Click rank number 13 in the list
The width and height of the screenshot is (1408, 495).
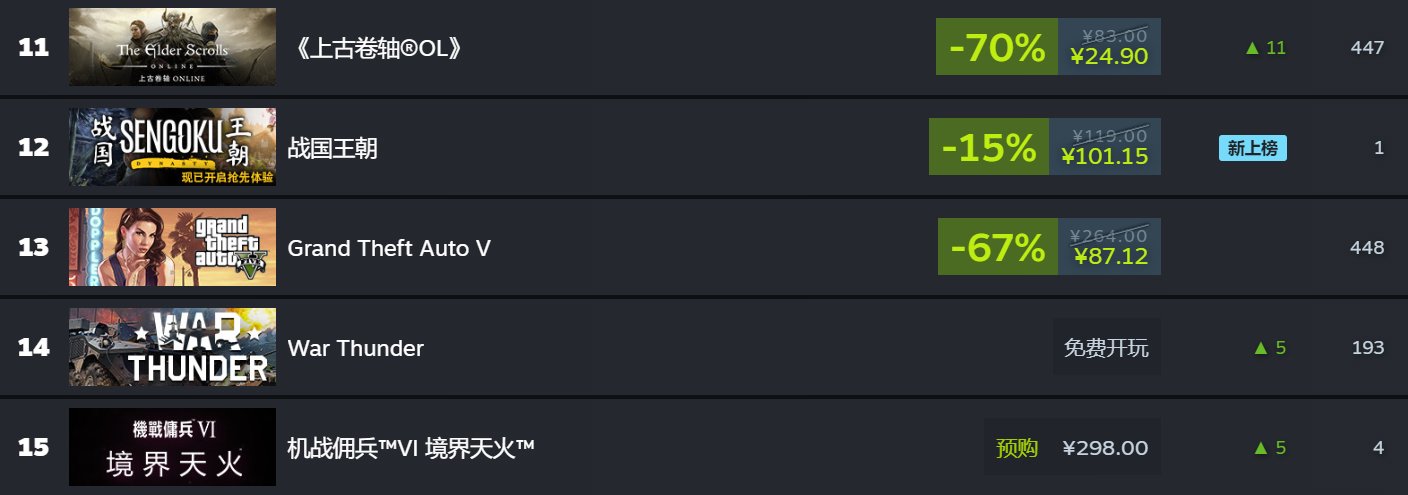tap(34, 247)
